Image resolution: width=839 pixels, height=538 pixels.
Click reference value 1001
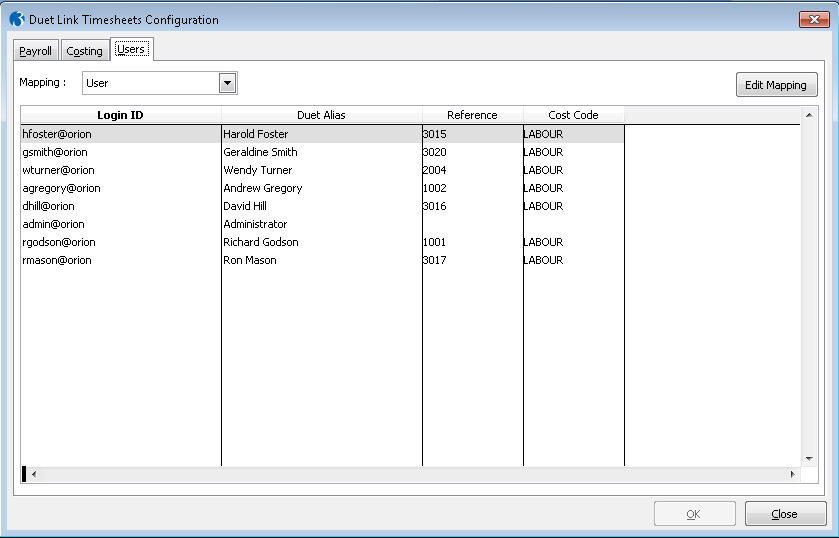[434, 243]
